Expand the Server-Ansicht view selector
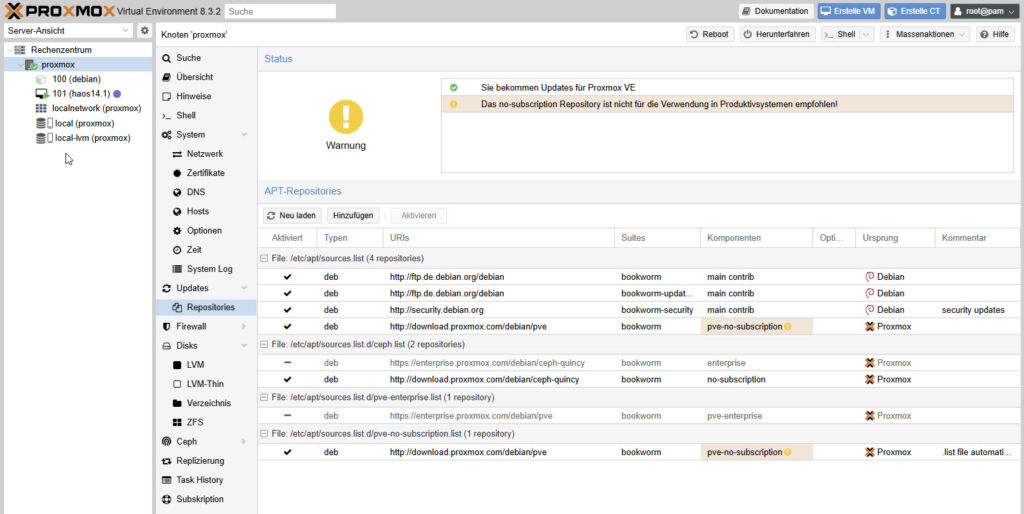The width and height of the screenshot is (1024, 514). coord(126,31)
